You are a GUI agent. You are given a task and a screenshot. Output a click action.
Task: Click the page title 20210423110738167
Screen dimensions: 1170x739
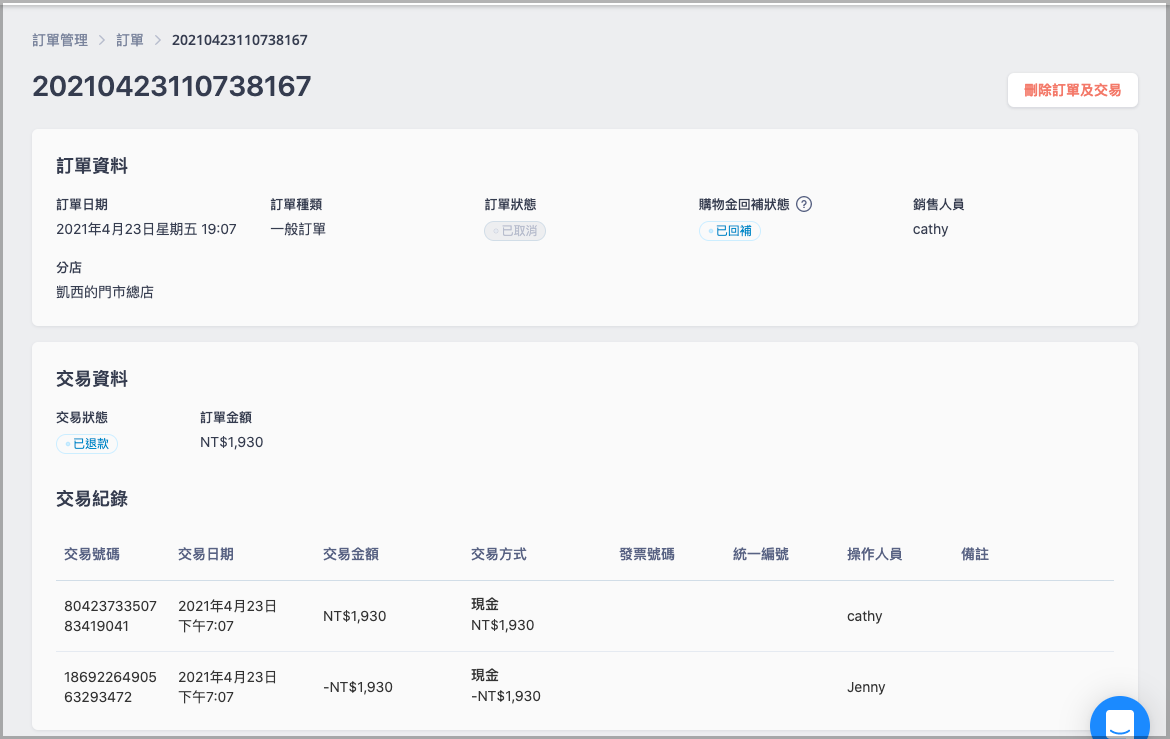pos(172,87)
